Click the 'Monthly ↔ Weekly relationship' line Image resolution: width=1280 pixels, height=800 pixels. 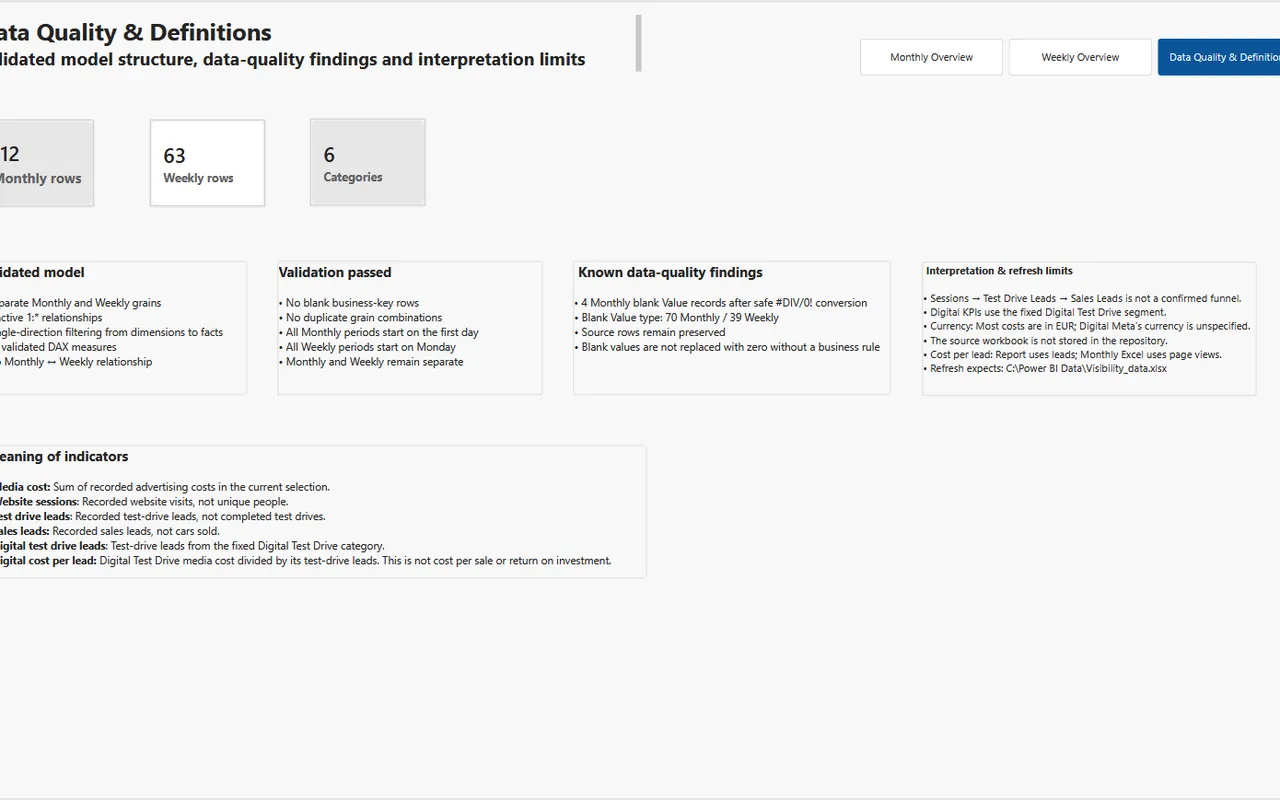click(76, 362)
